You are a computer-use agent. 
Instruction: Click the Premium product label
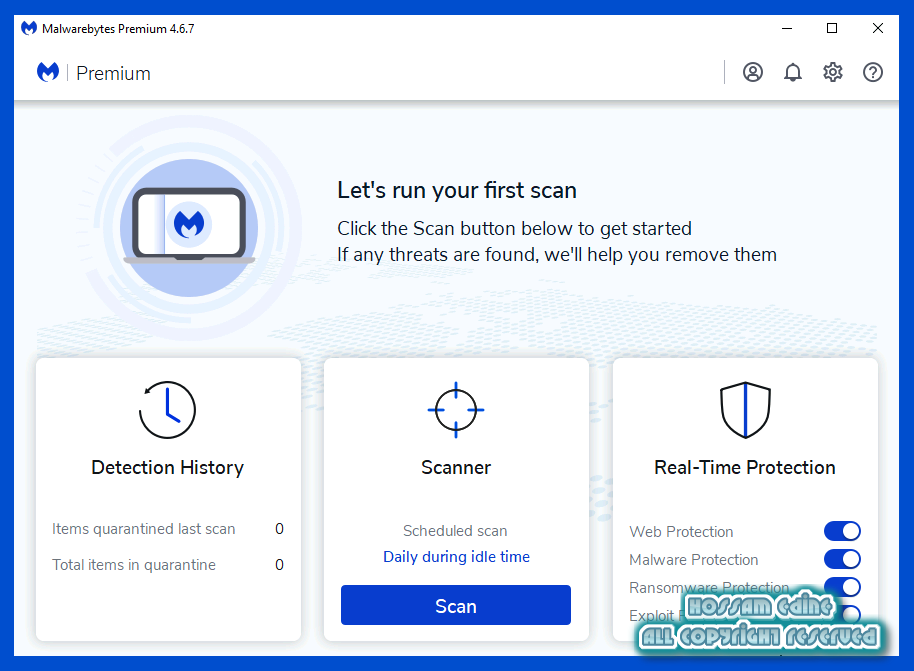pyautogui.click(x=113, y=73)
